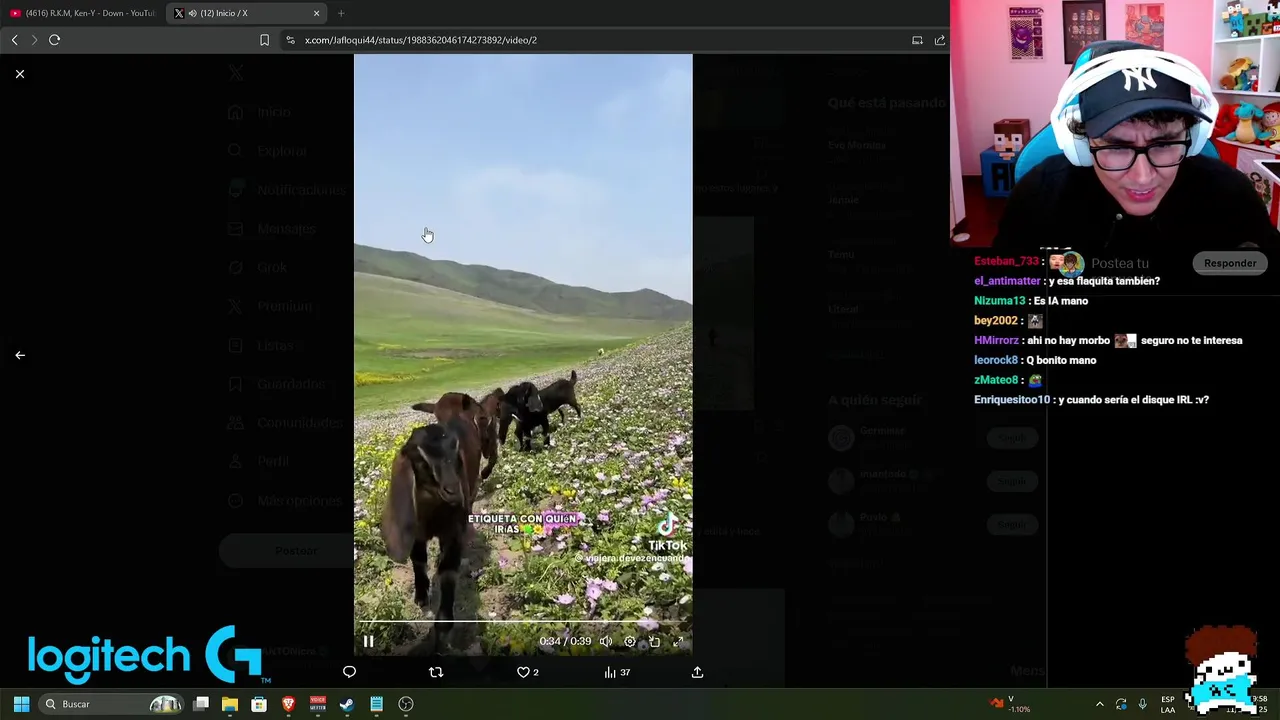Seek on the video progress bar
1280x720 pixels.
tap(523, 622)
